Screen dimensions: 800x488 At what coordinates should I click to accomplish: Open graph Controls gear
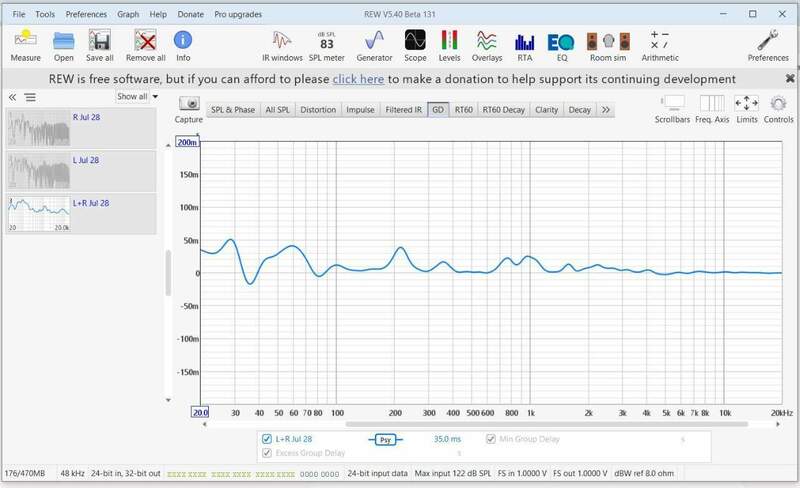tap(778, 109)
